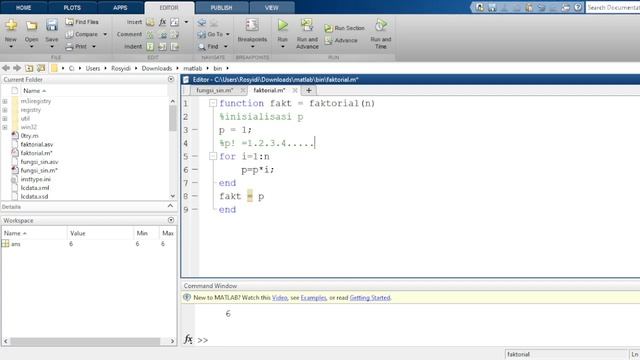Expand the Details panel chevron
The height and width of the screenshot is (360, 640).
pos(171,207)
